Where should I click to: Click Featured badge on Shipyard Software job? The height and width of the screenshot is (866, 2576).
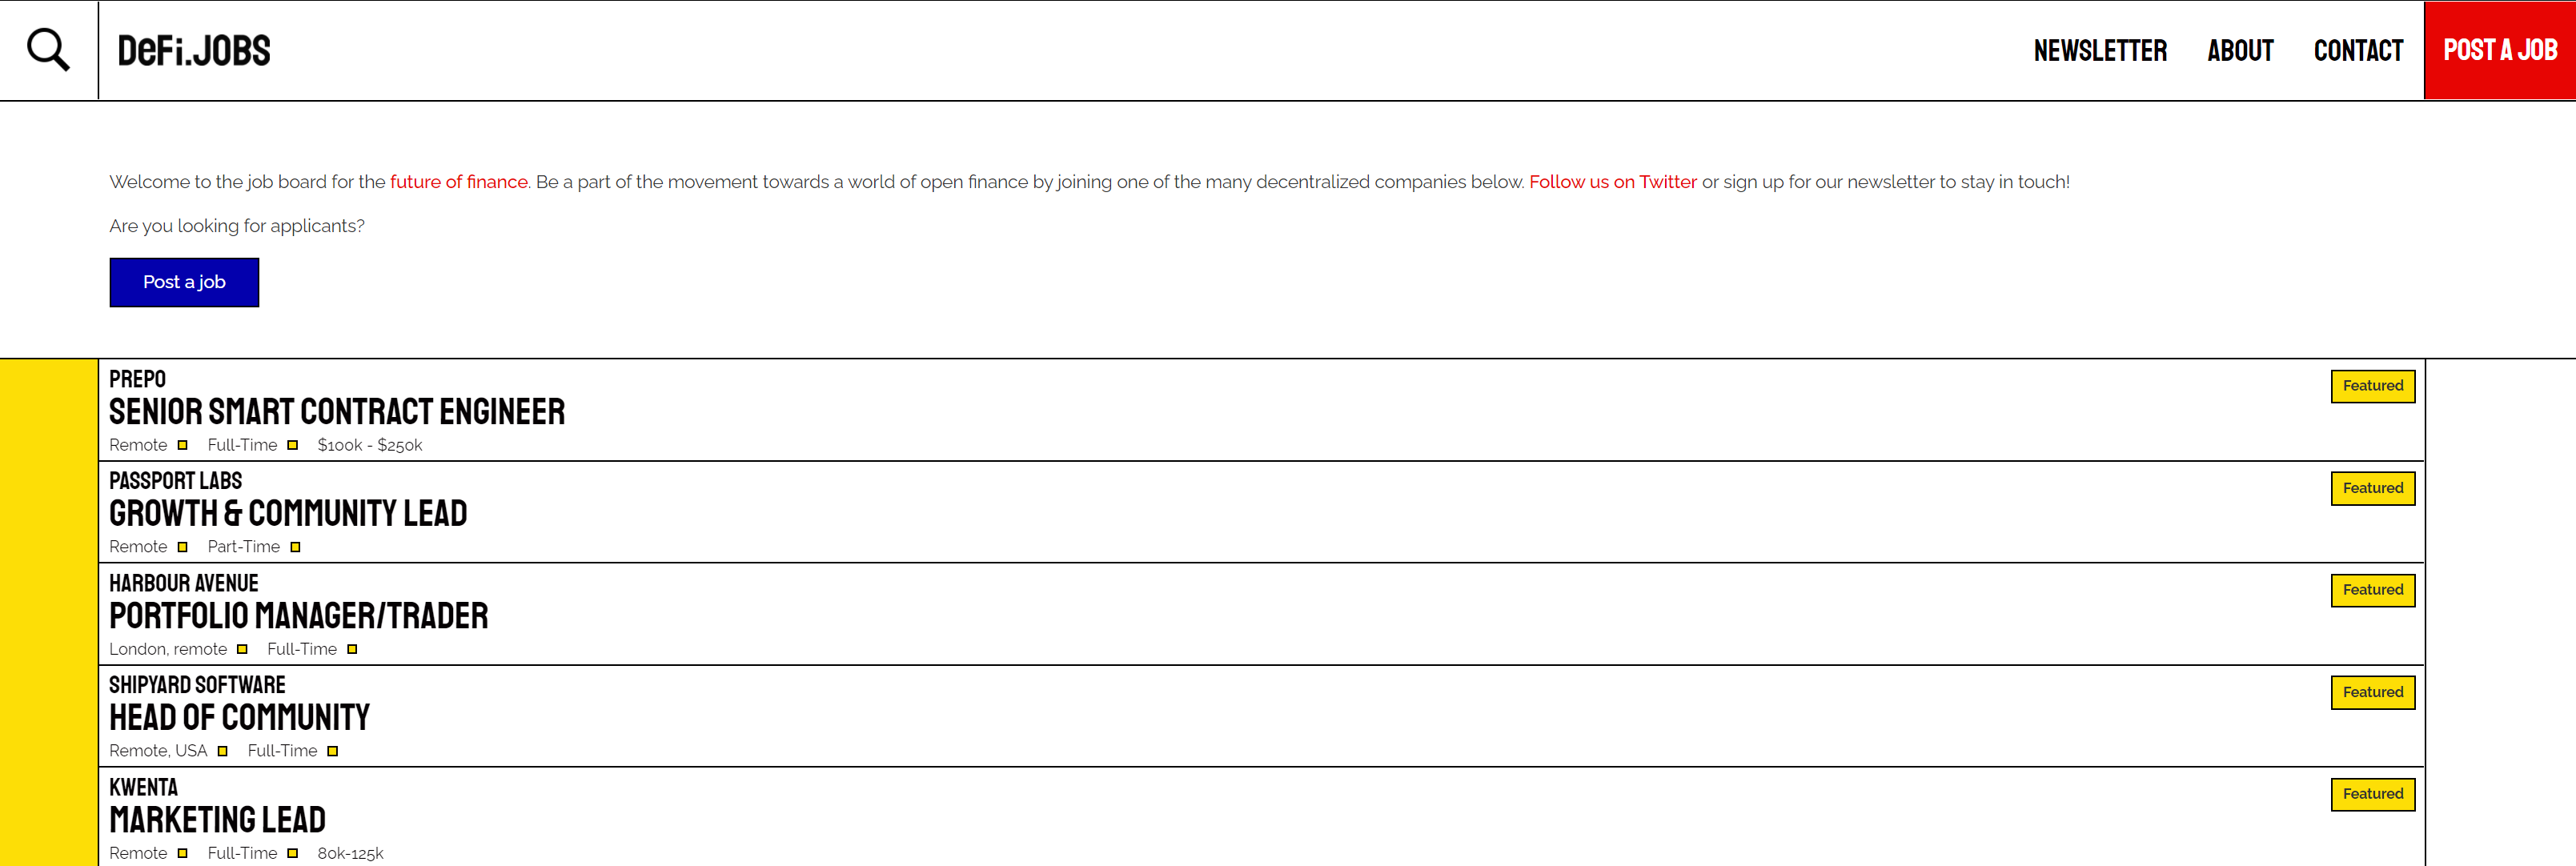pos(2372,692)
